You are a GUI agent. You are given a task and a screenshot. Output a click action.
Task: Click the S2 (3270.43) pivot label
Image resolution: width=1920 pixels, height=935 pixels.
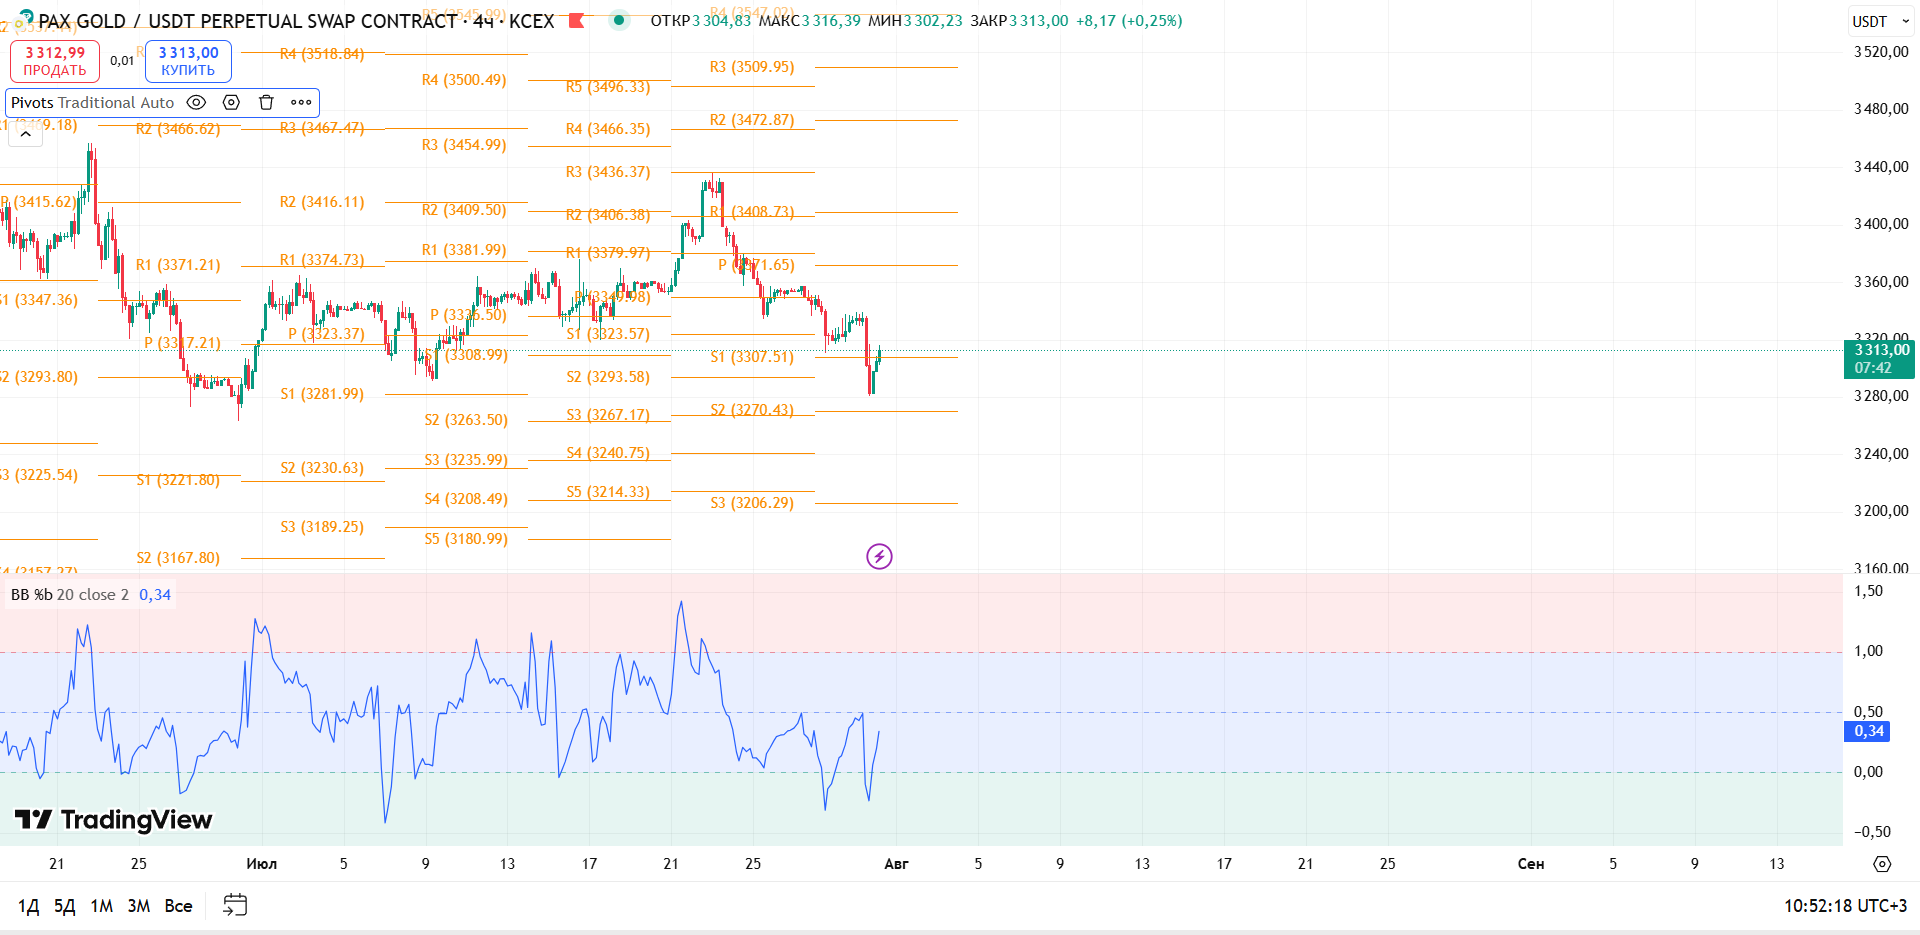coord(752,410)
